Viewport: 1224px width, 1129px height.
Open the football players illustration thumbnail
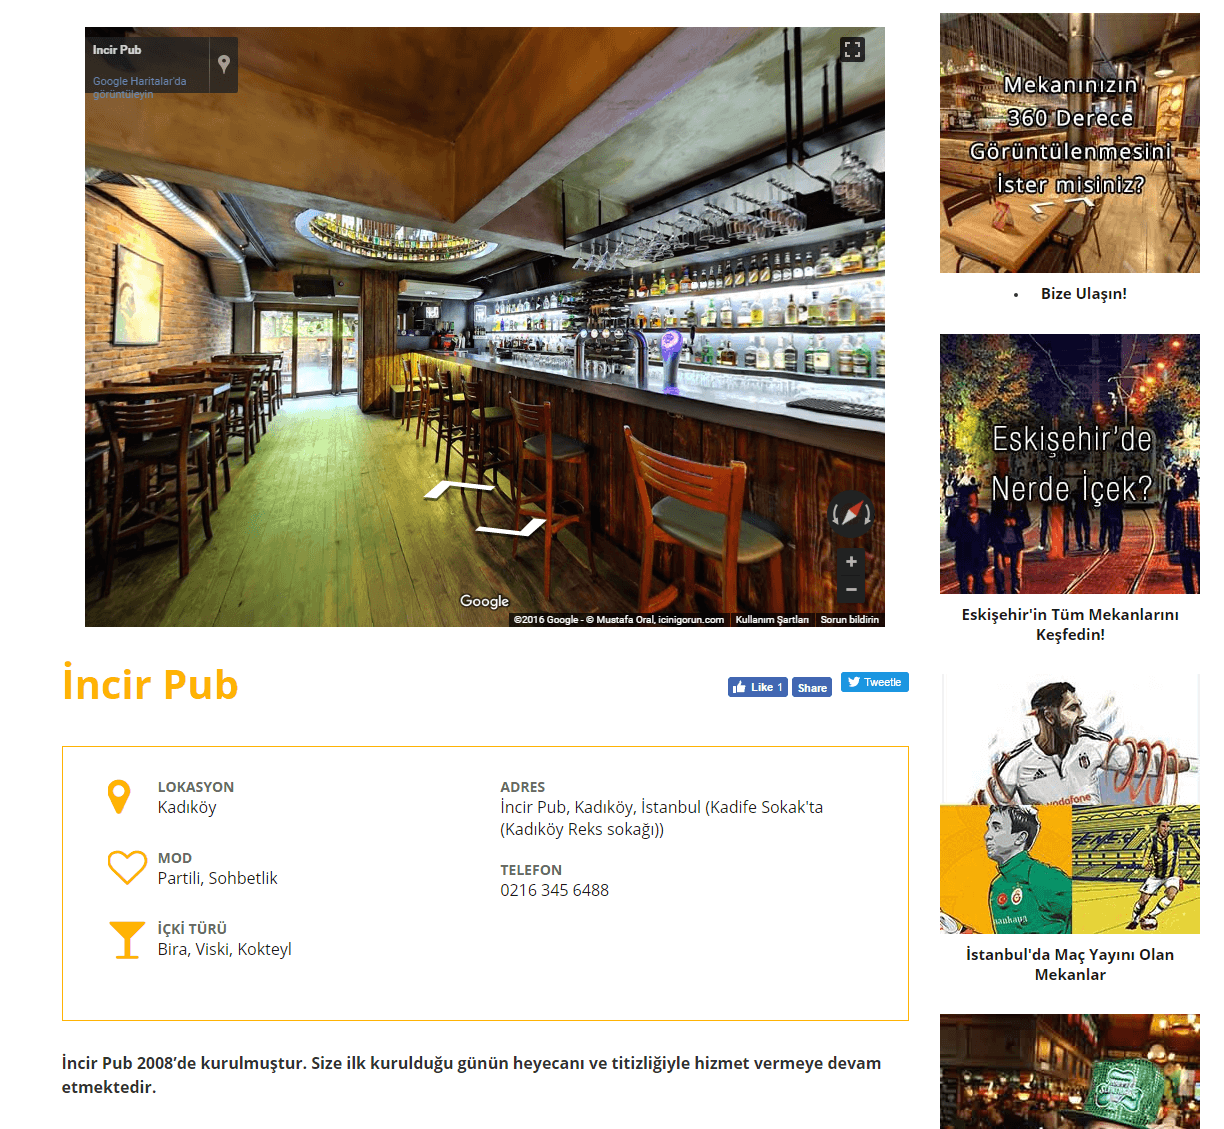click(x=1070, y=804)
